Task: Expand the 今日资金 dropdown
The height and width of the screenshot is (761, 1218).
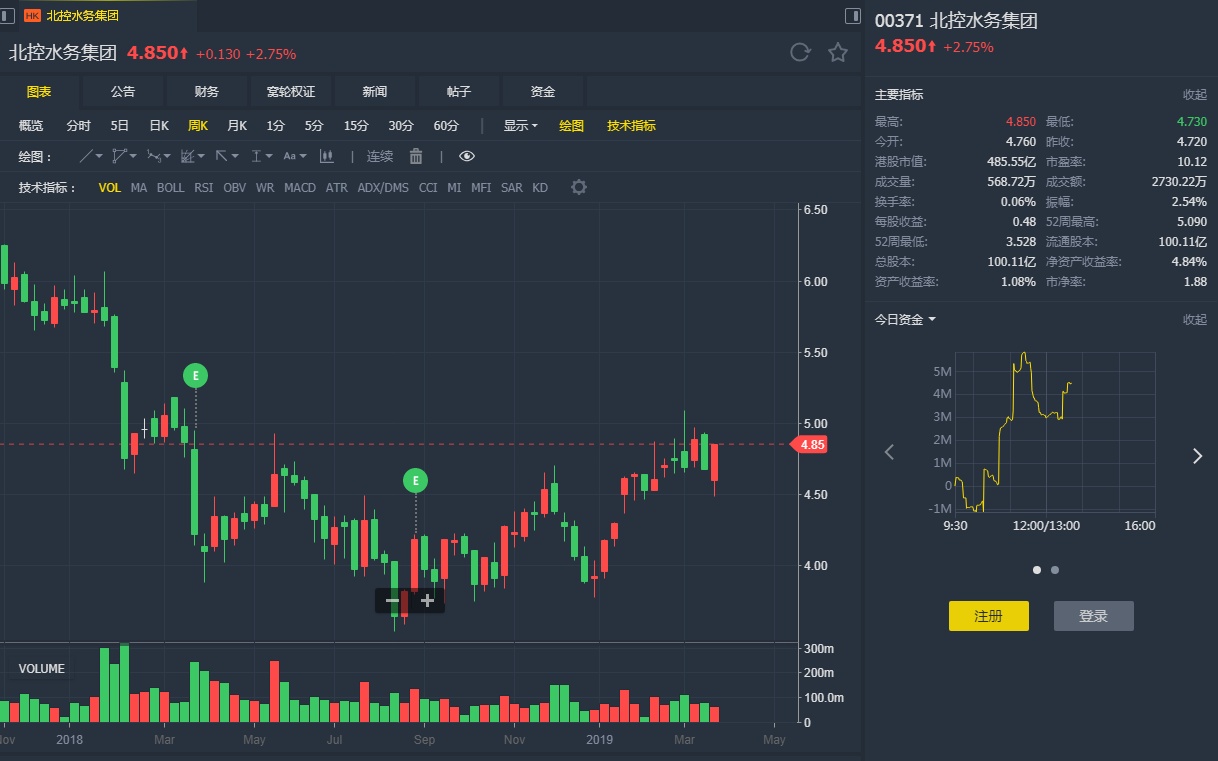Action: [x=905, y=319]
